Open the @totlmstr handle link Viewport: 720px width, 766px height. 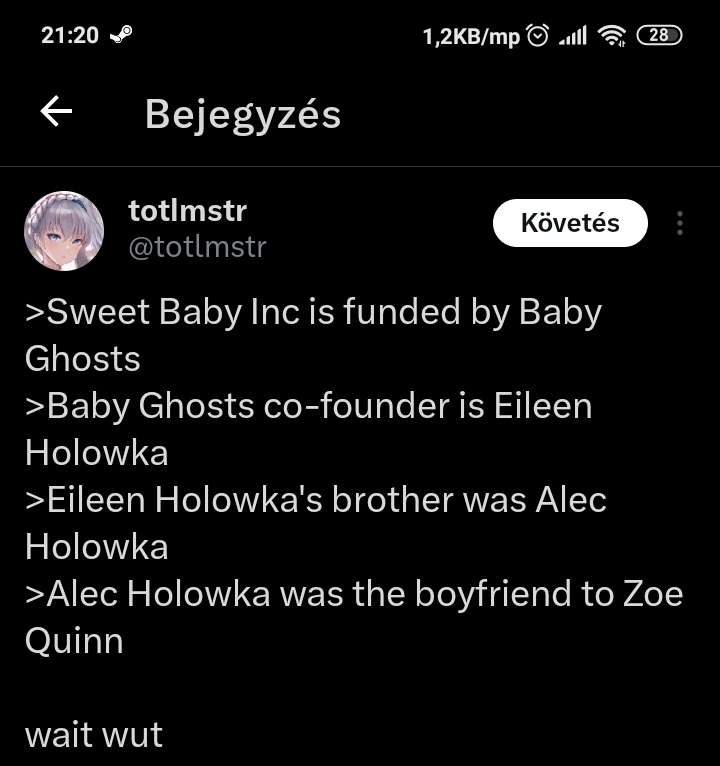tap(197, 247)
